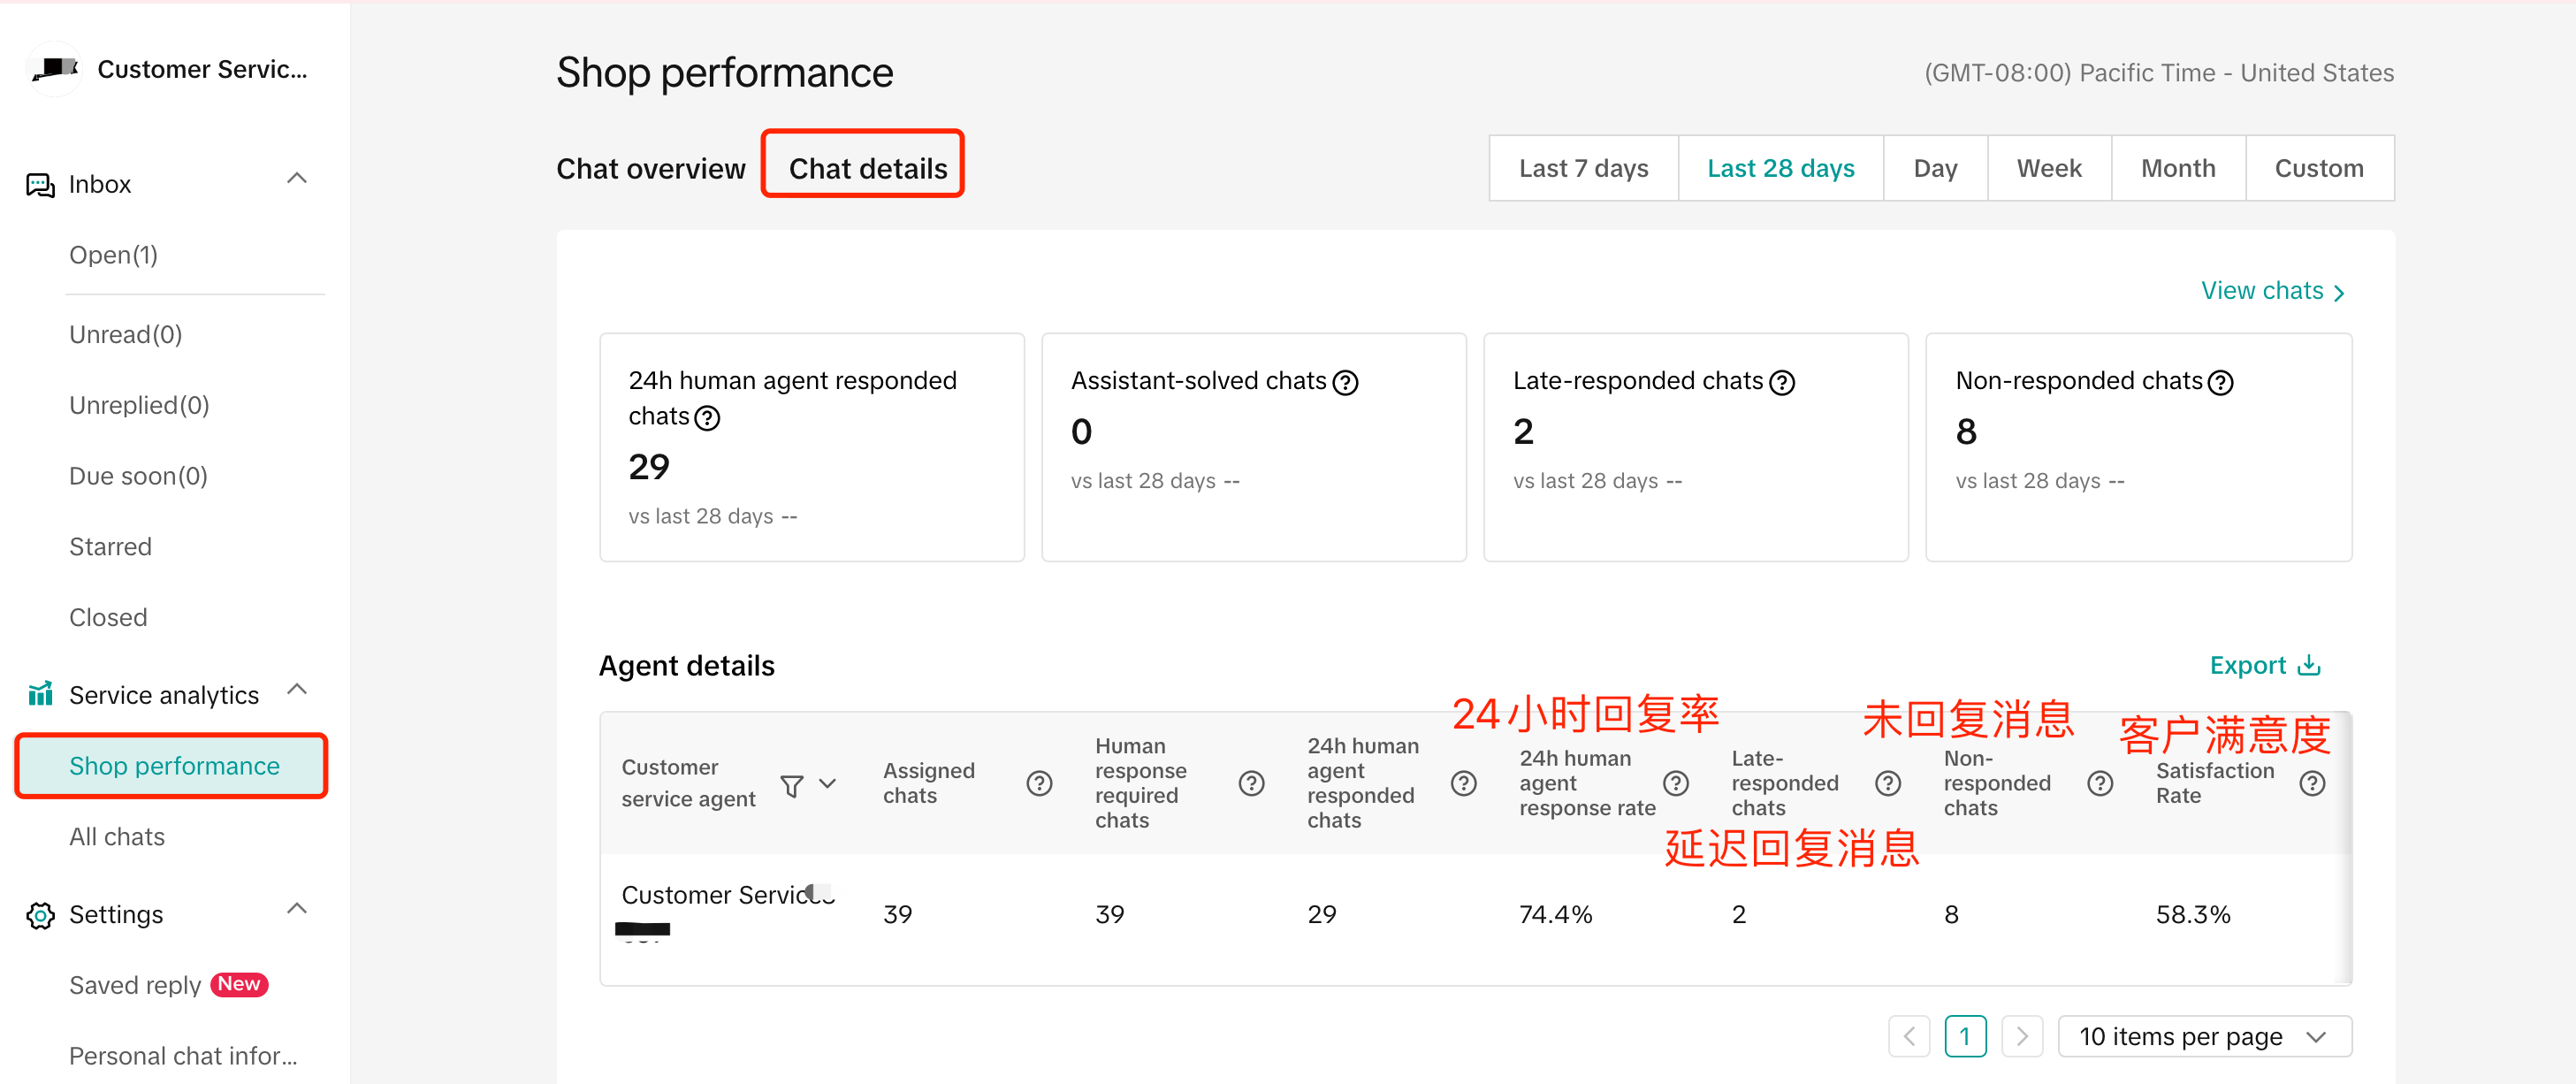Click help icon for Assigned chats column
2576x1084 pixels.
point(1039,783)
